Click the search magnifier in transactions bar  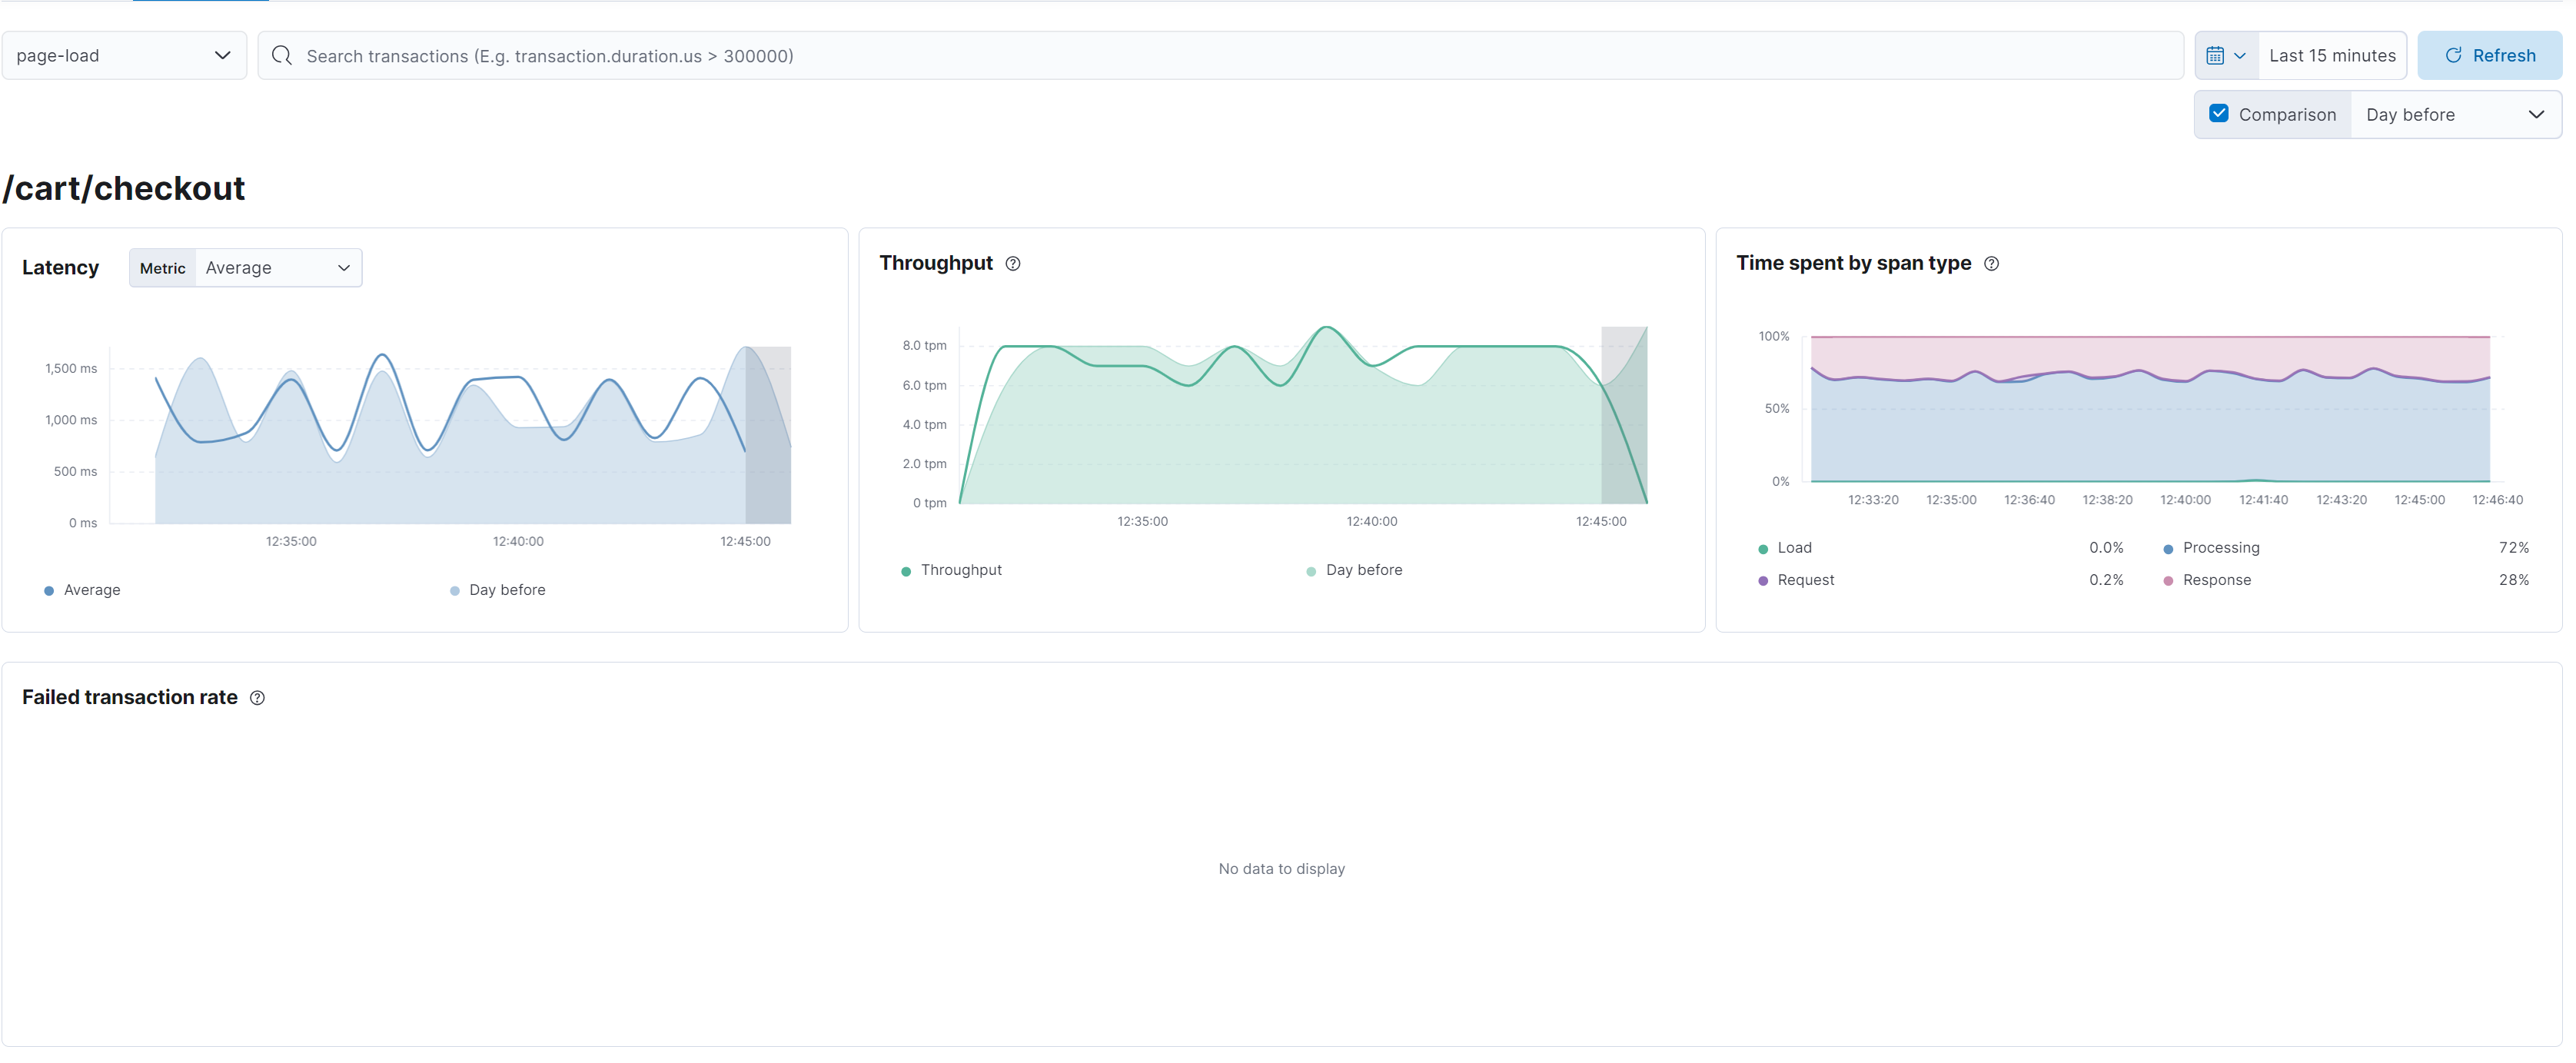pos(282,55)
